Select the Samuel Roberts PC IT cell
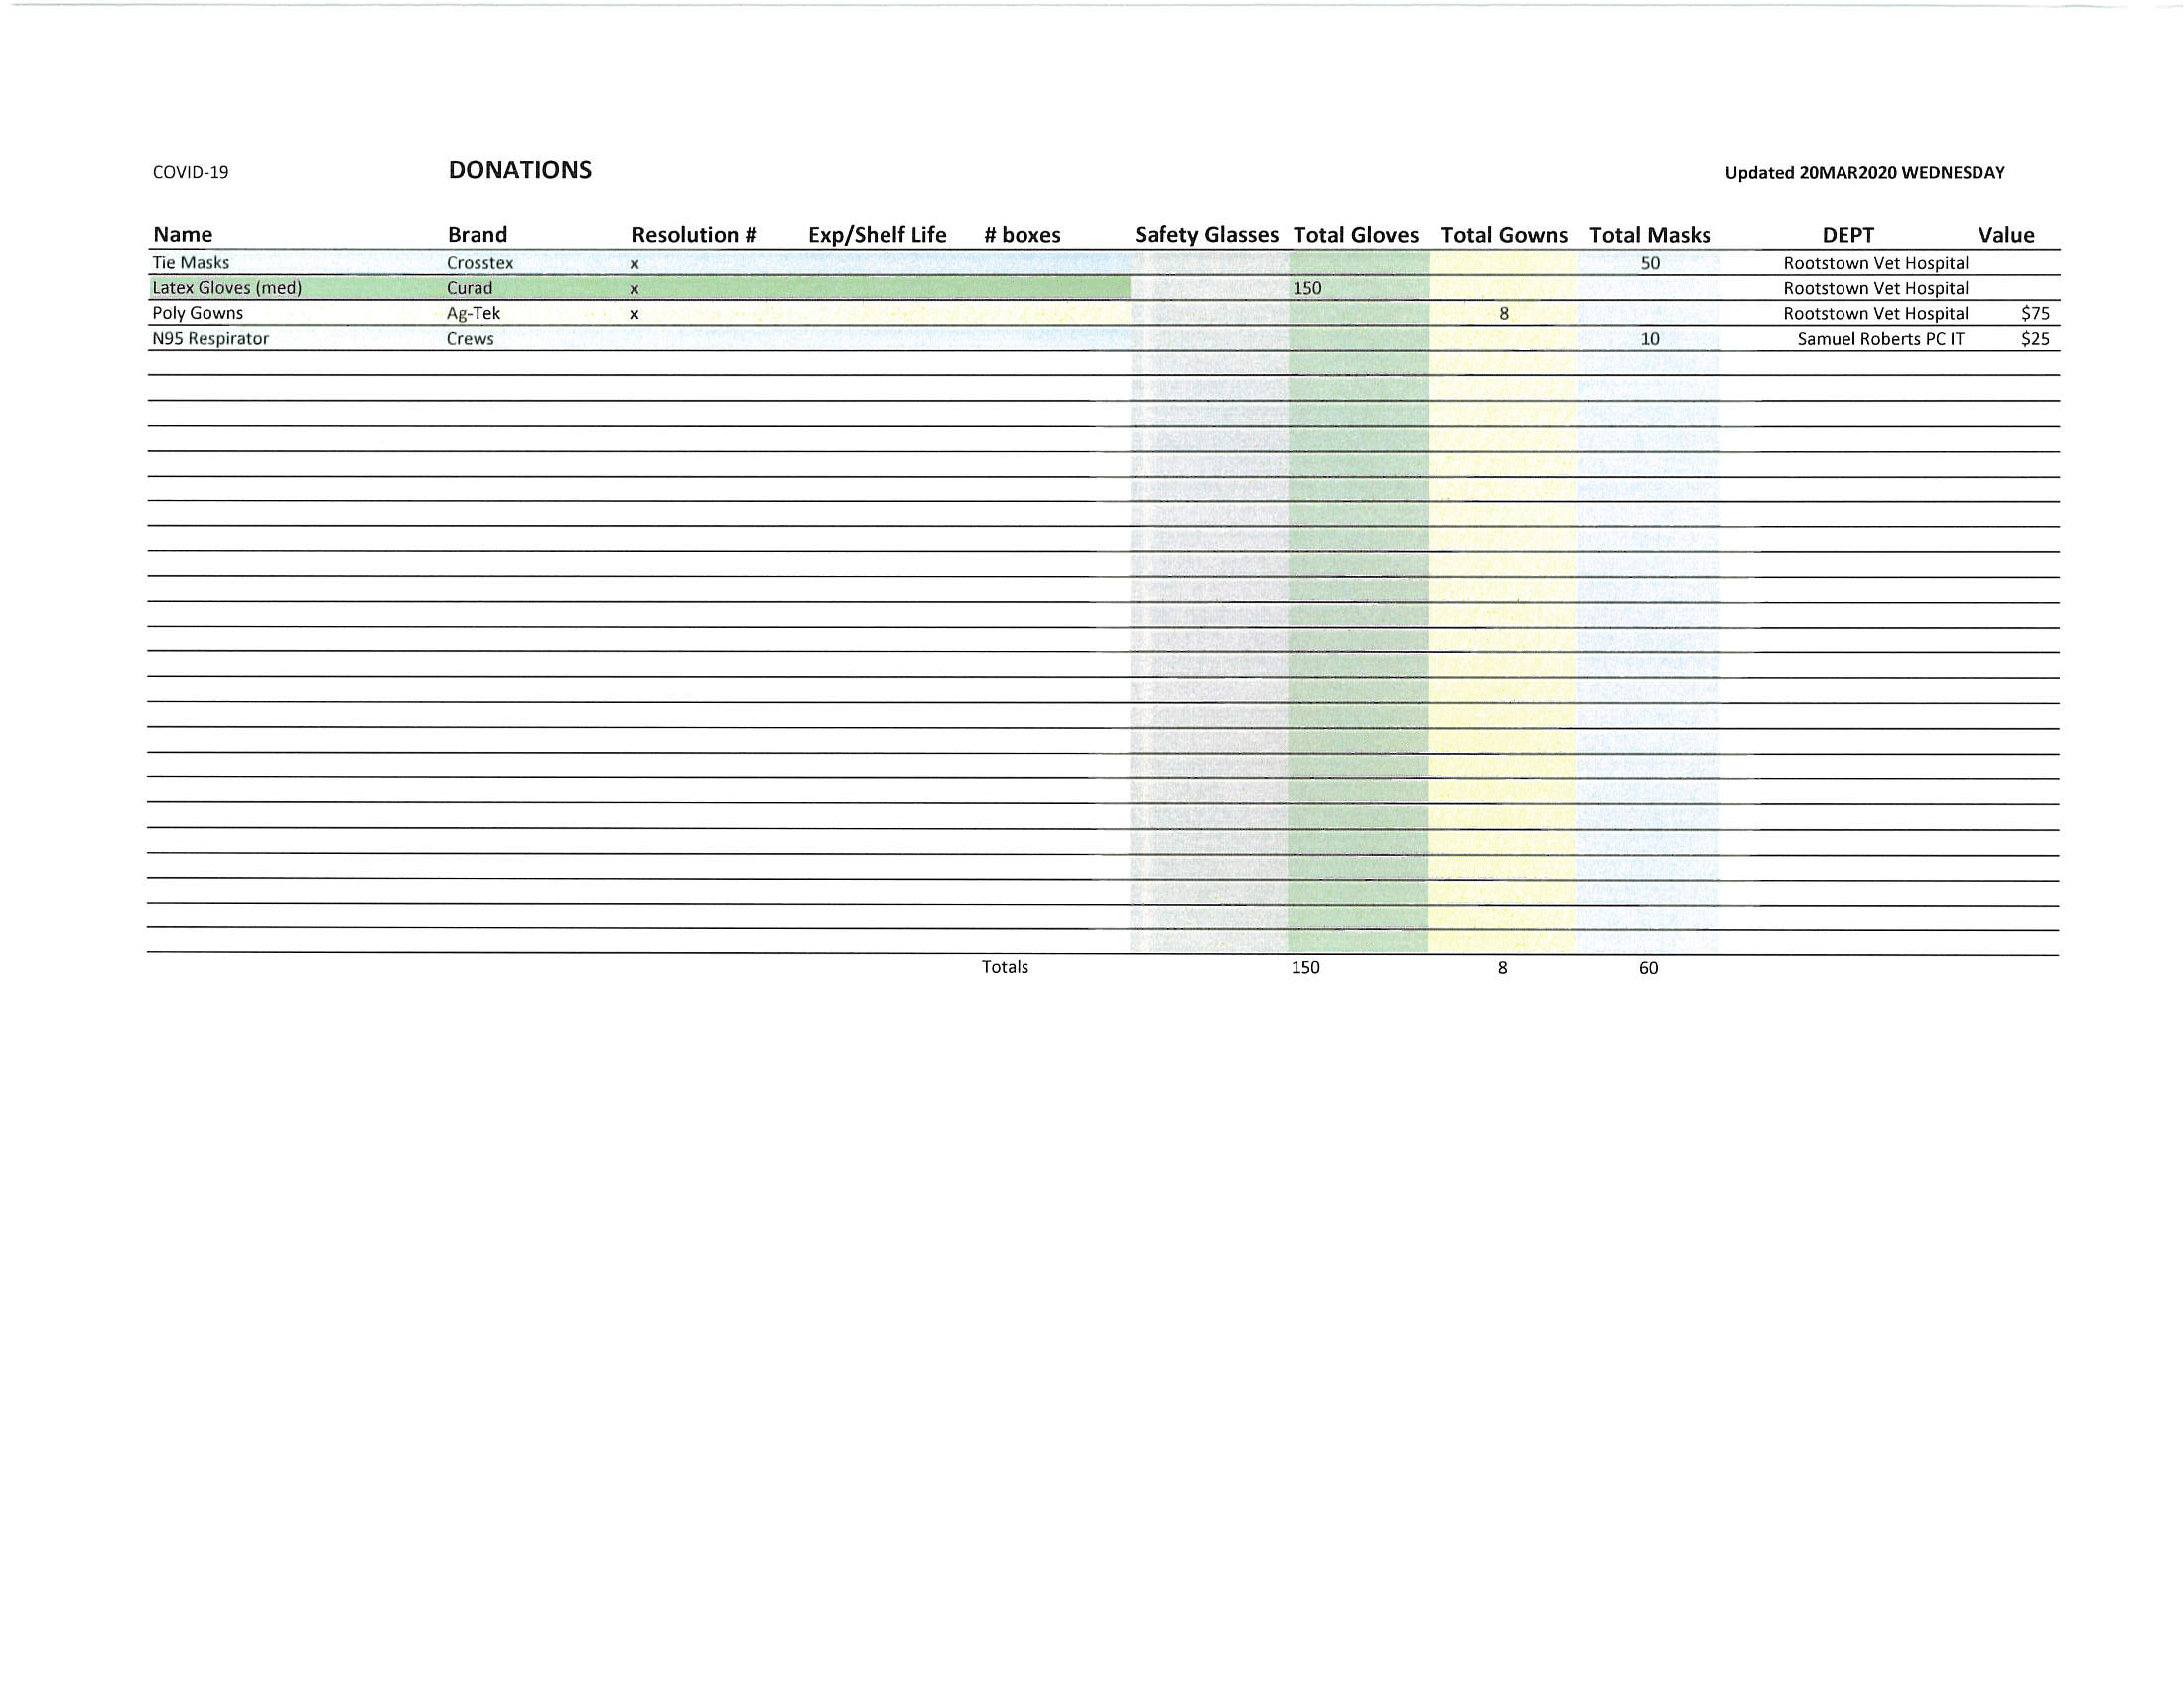The height and width of the screenshot is (1688, 2184). tap(1881, 338)
